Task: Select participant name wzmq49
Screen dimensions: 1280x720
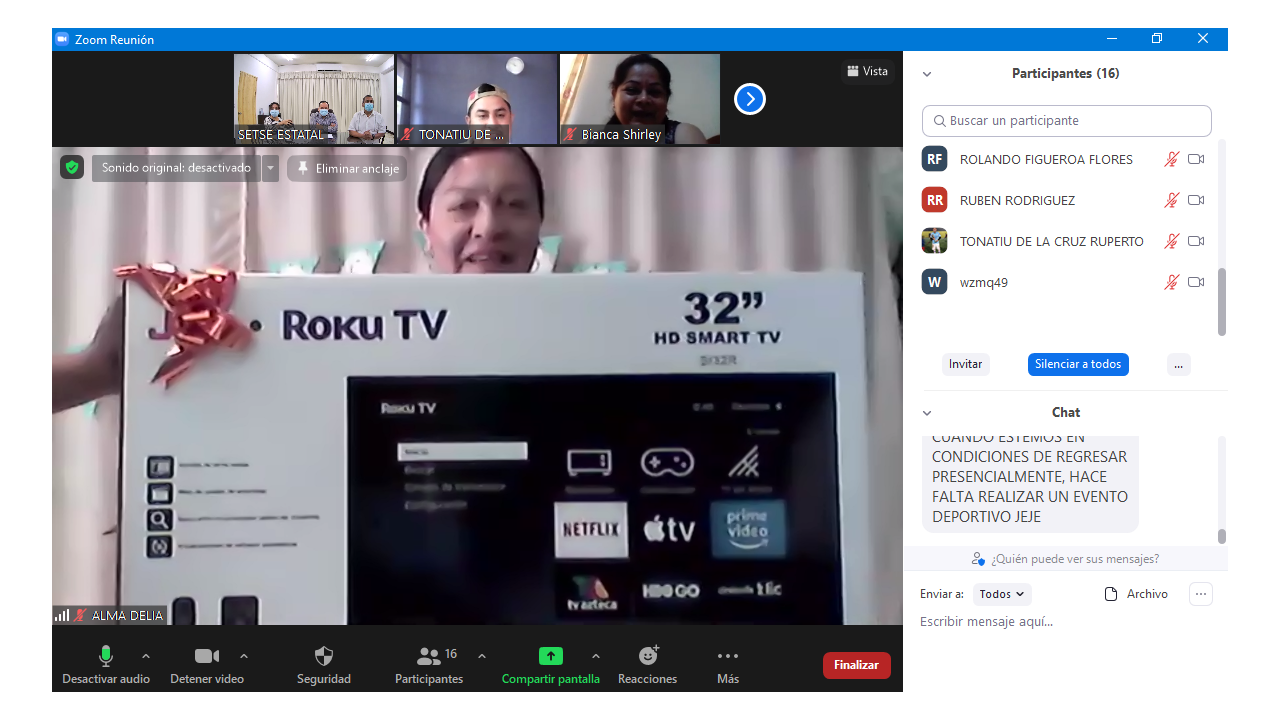Action: [x=984, y=282]
